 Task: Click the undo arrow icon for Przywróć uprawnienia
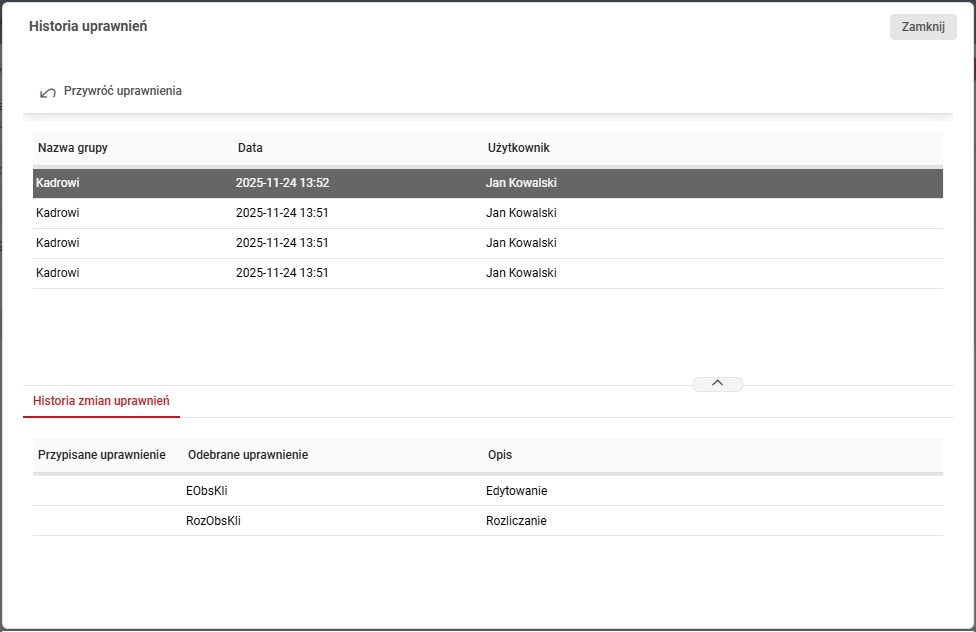click(48, 93)
